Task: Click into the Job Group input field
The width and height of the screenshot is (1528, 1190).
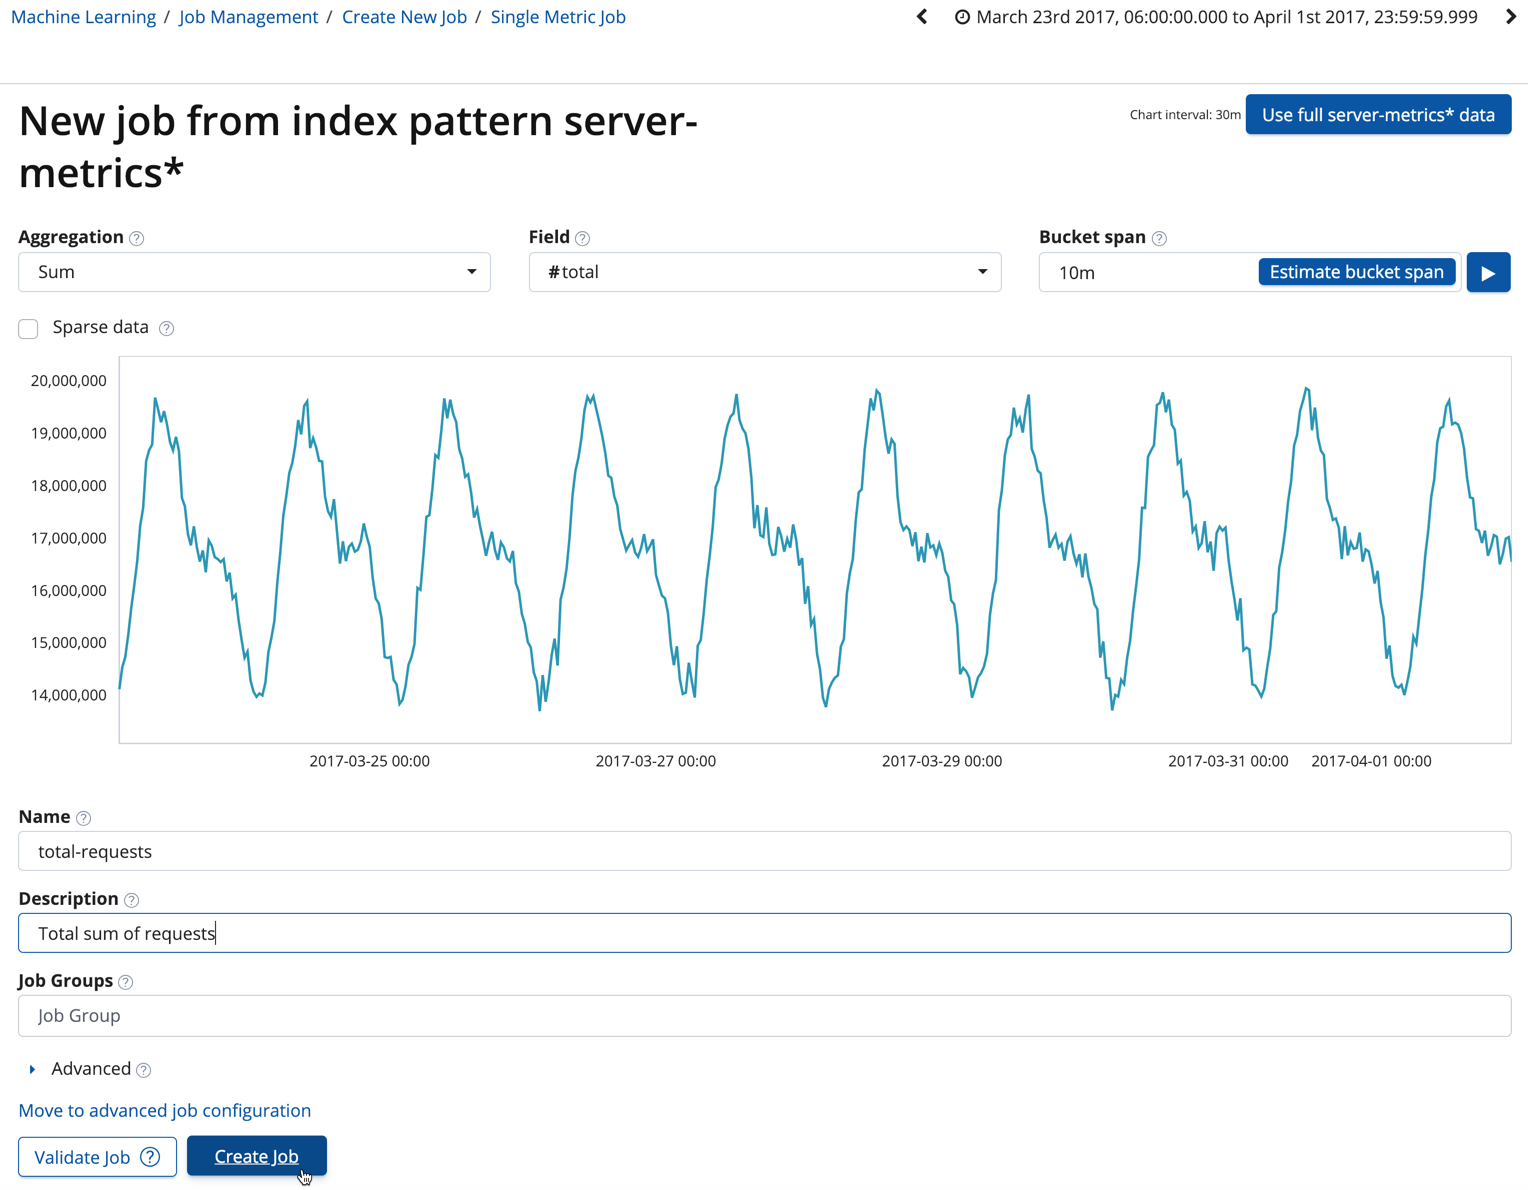Action: point(764,1016)
